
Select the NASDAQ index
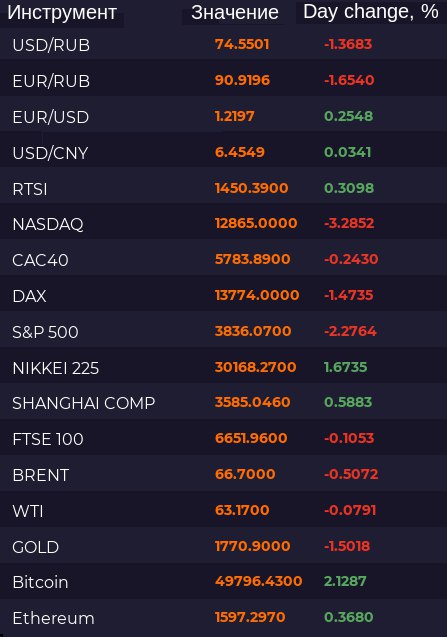[48, 224]
